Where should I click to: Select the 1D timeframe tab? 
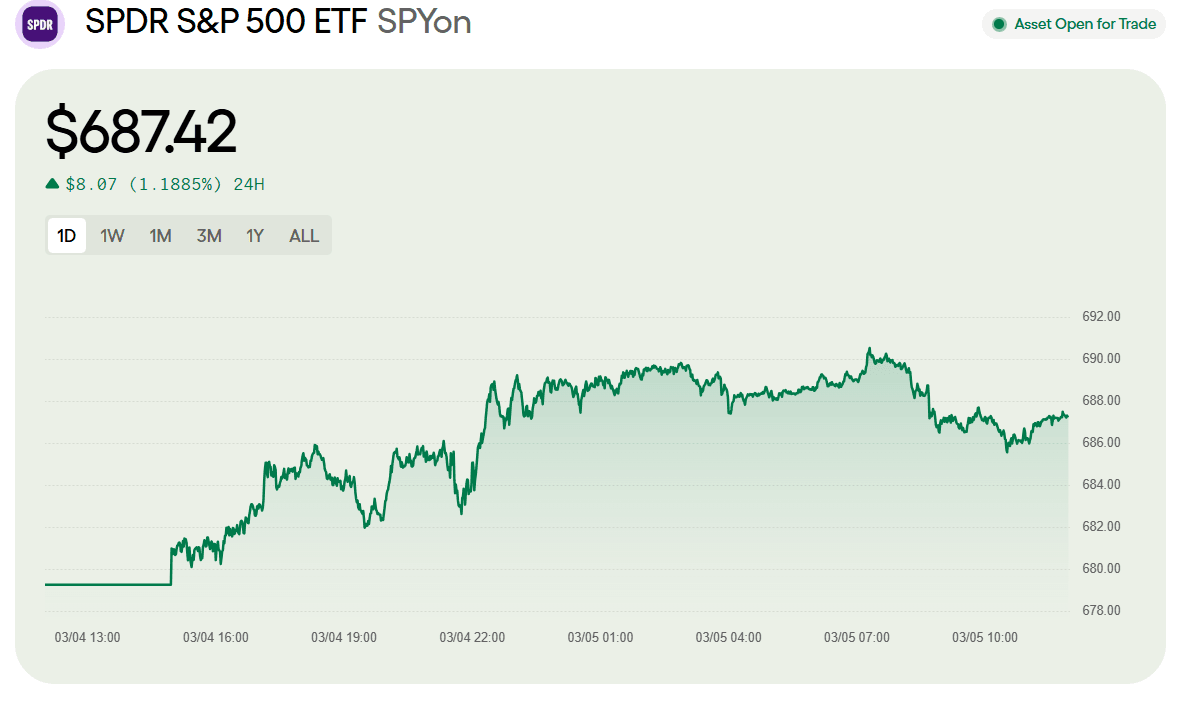(66, 235)
